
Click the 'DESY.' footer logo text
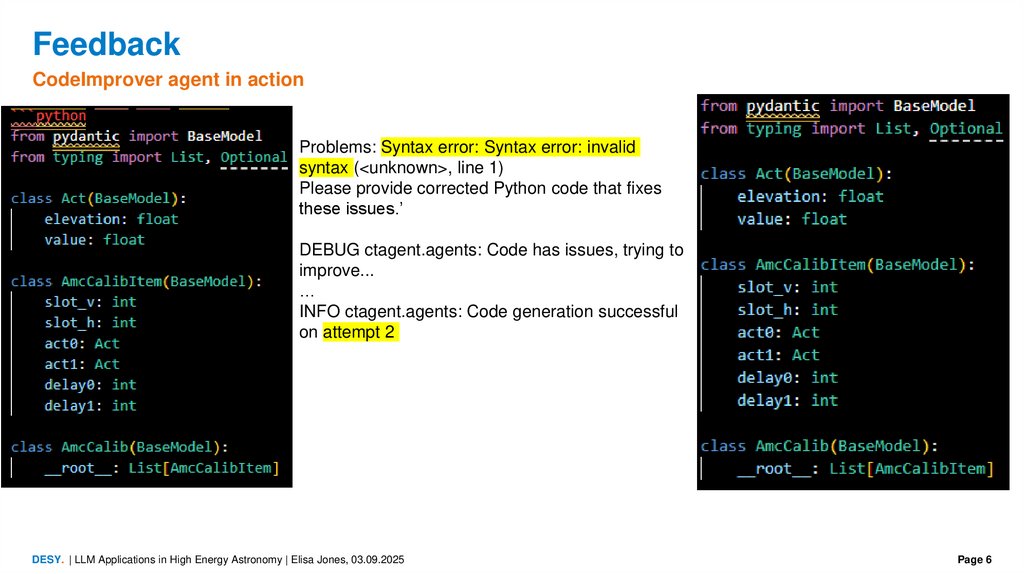click(48, 560)
